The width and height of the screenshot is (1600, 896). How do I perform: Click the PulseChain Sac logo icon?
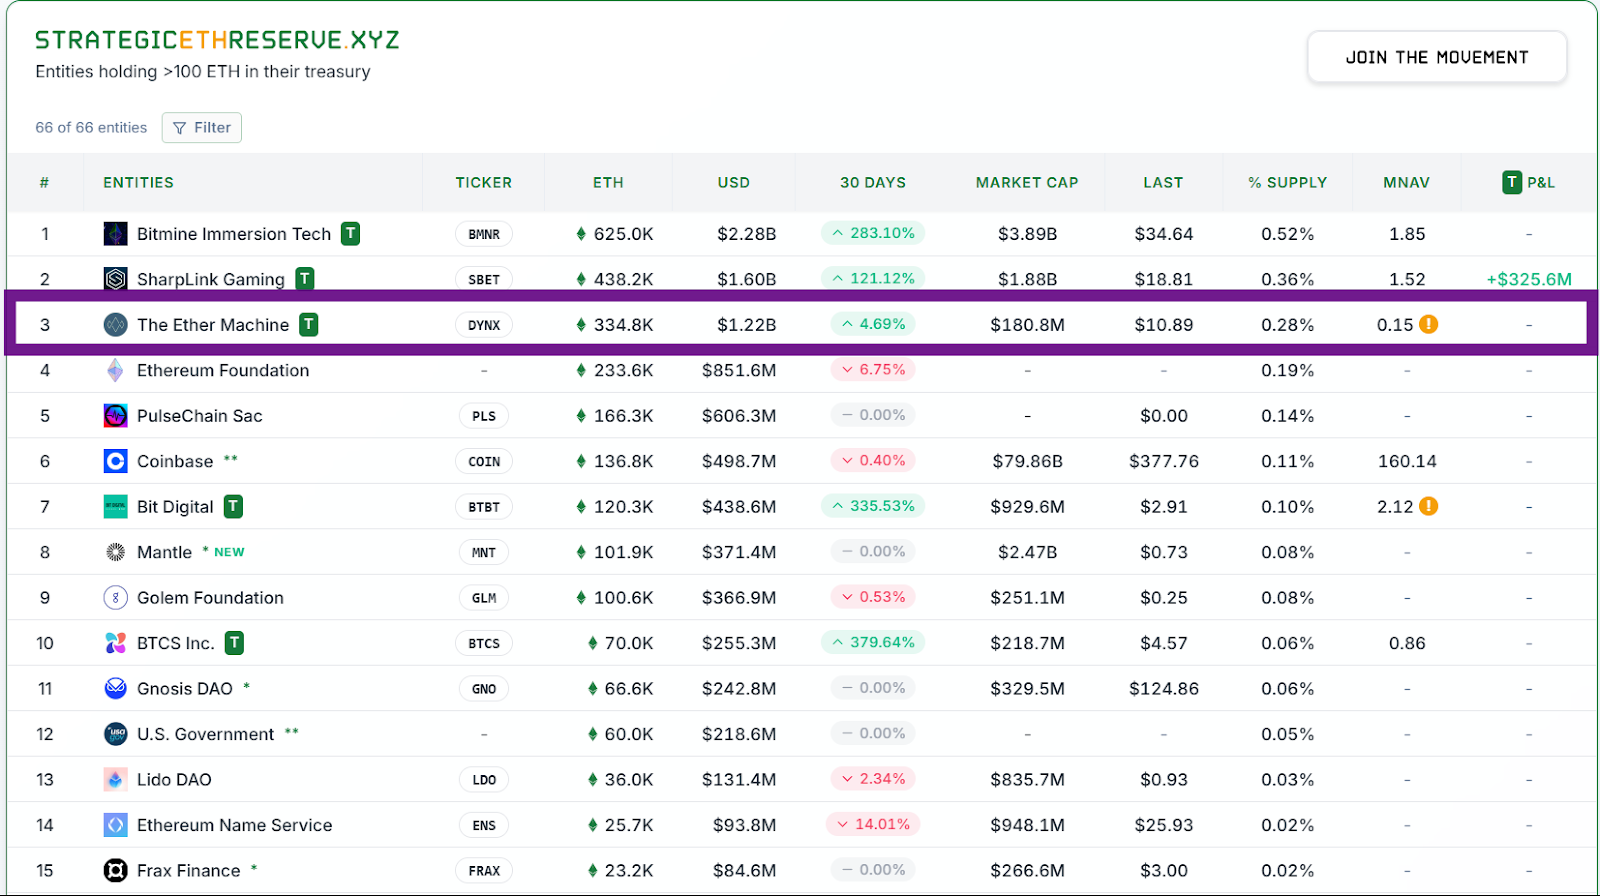116,416
